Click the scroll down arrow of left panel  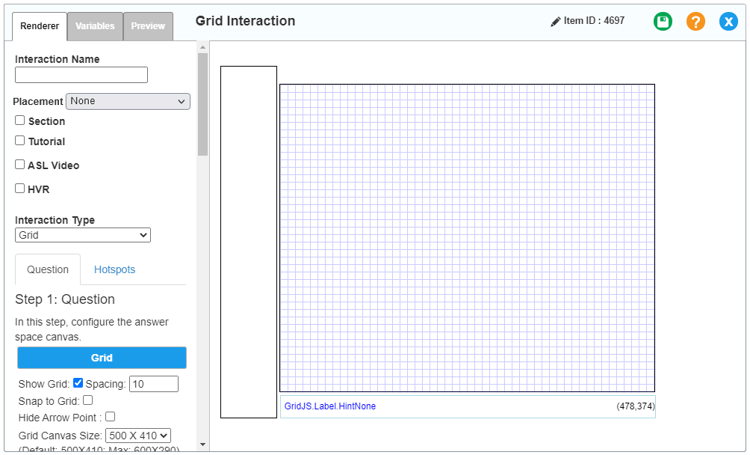(203, 444)
